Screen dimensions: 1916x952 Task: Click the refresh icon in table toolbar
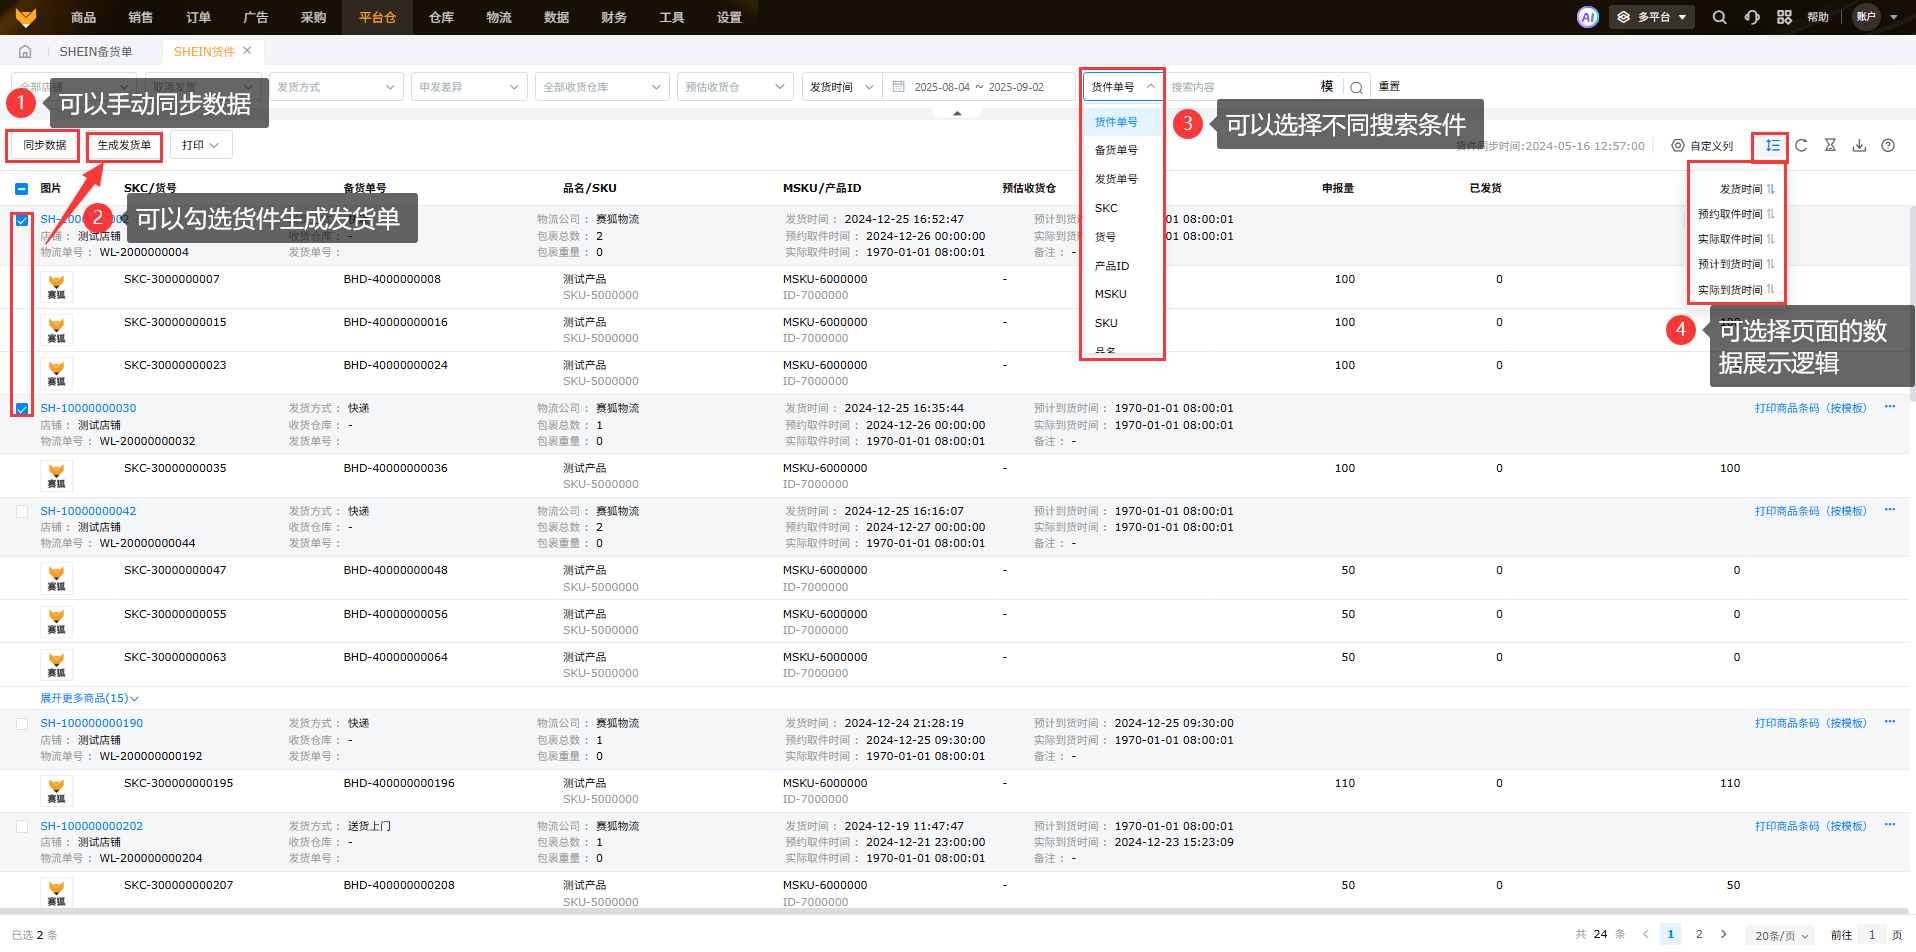click(1801, 145)
